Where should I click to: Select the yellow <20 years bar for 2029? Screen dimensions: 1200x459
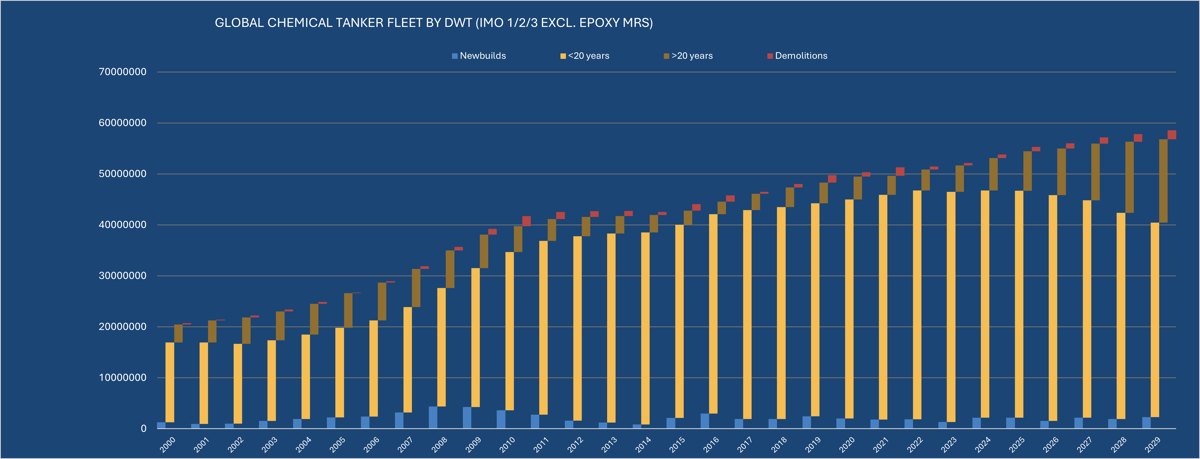click(1155, 320)
